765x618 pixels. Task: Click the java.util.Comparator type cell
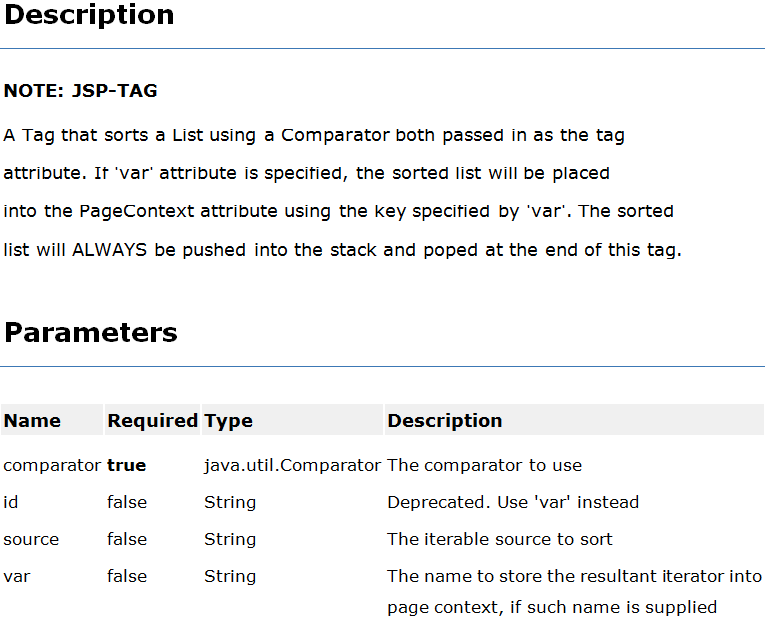(x=292, y=465)
